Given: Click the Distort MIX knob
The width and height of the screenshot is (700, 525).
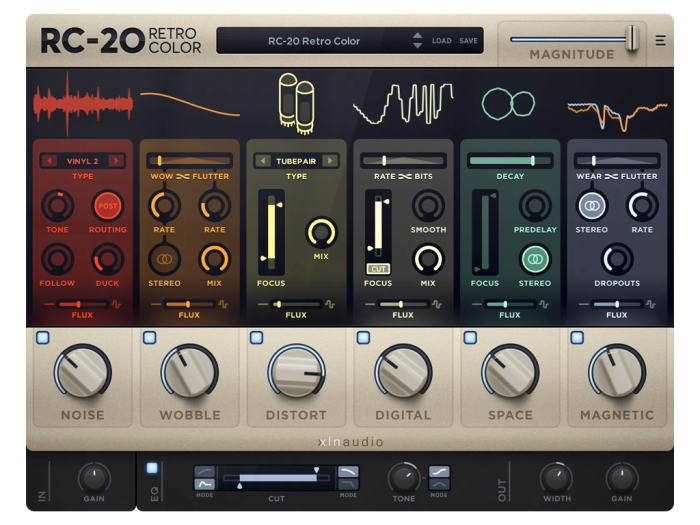Looking at the screenshot, I should pos(321,233).
